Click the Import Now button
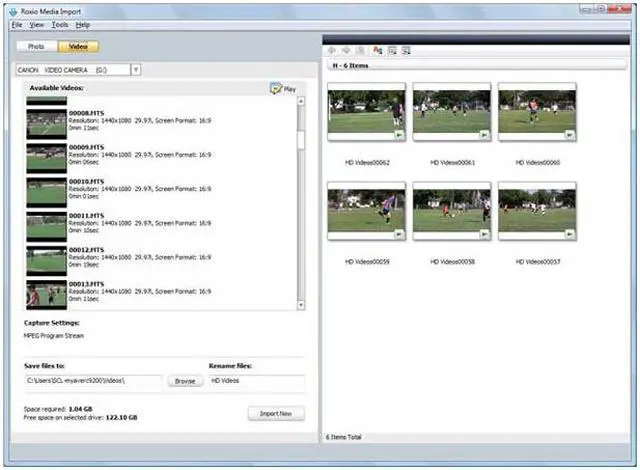Viewport: 640px width, 470px height. (275, 413)
